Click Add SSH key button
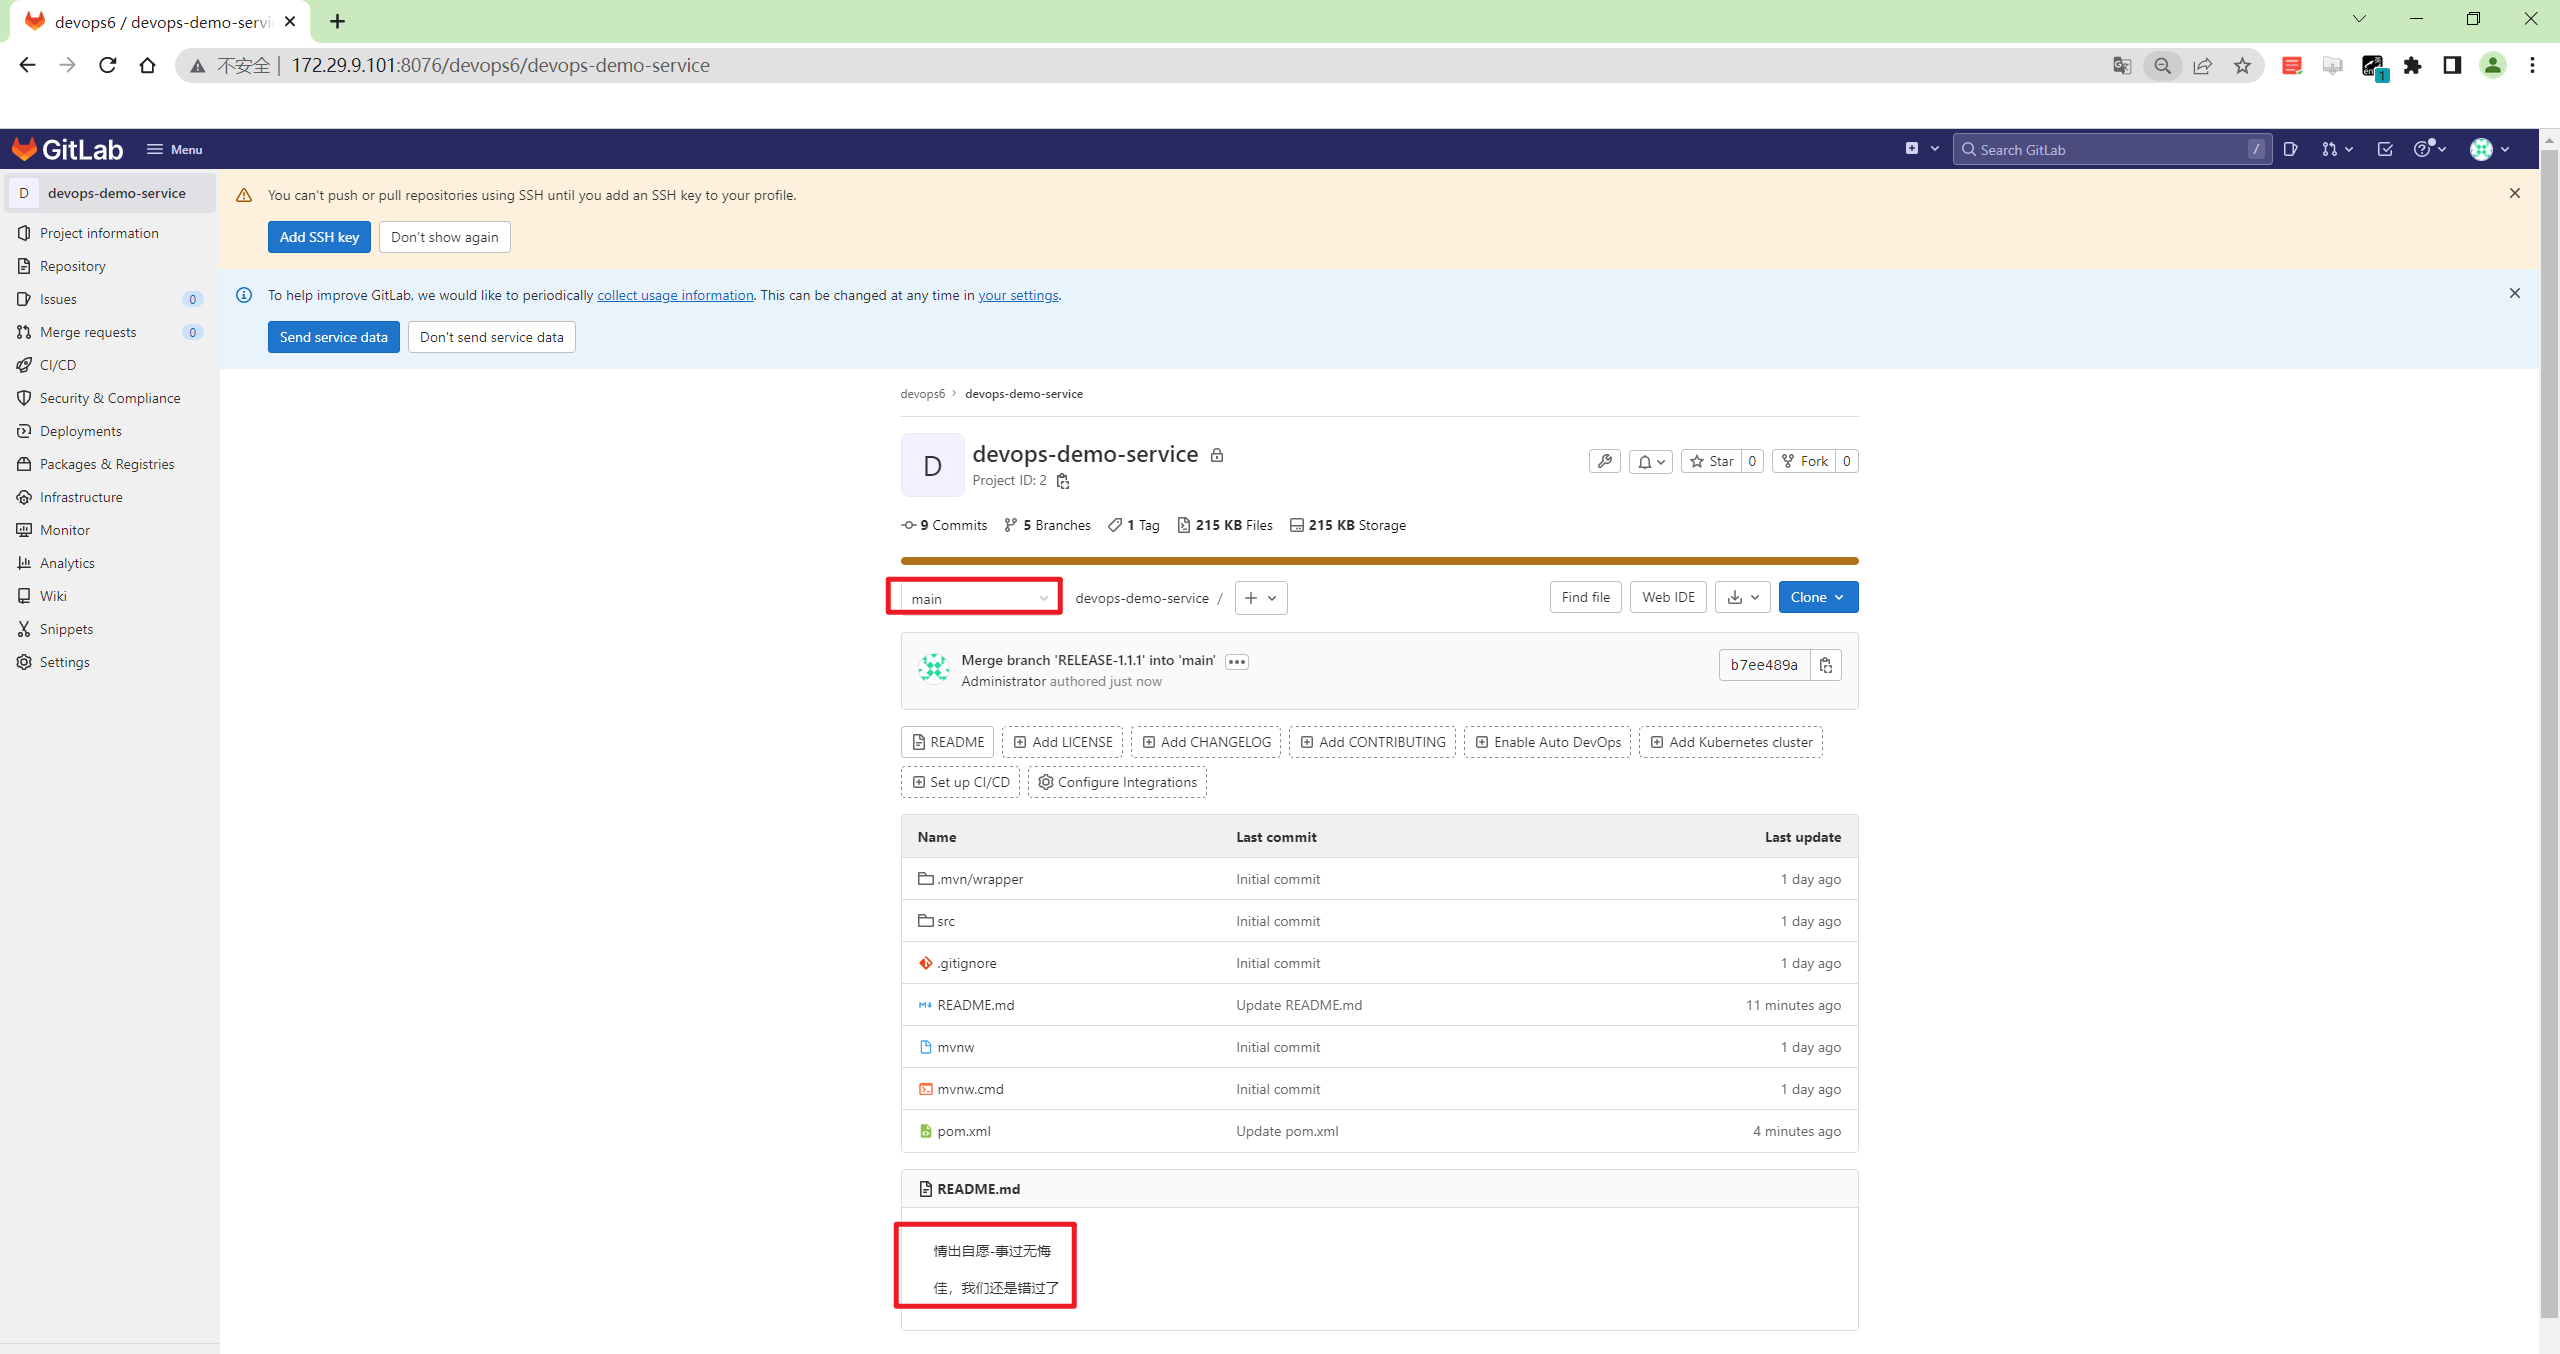The image size is (2560, 1354). pos(319,237)
